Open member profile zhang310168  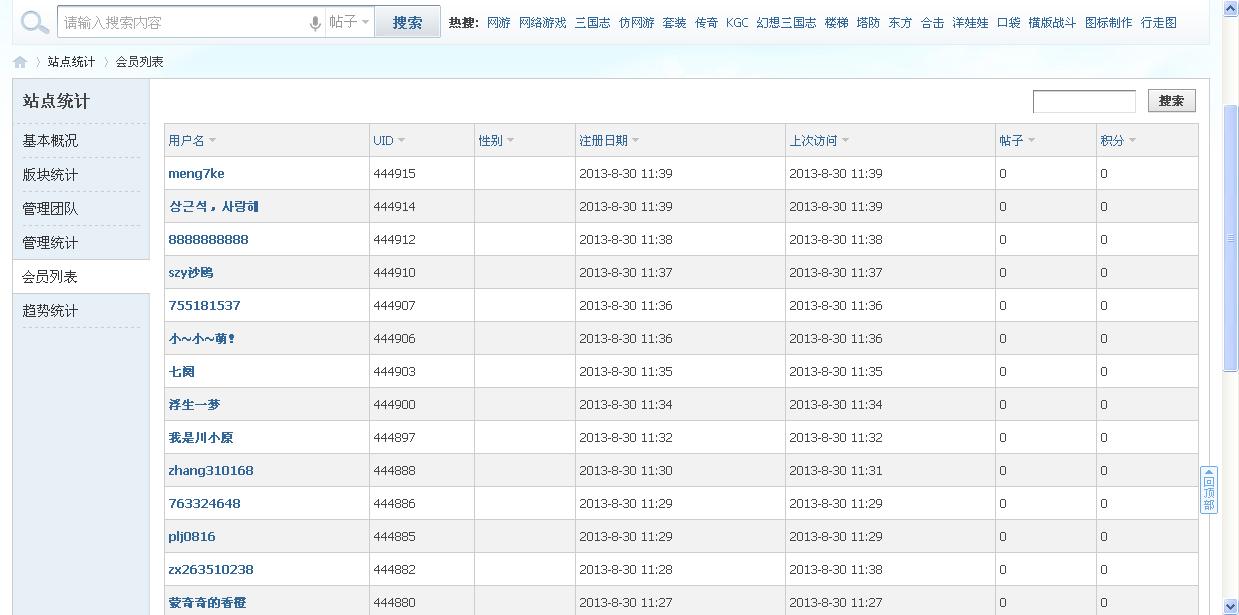[x=211, y=471]
